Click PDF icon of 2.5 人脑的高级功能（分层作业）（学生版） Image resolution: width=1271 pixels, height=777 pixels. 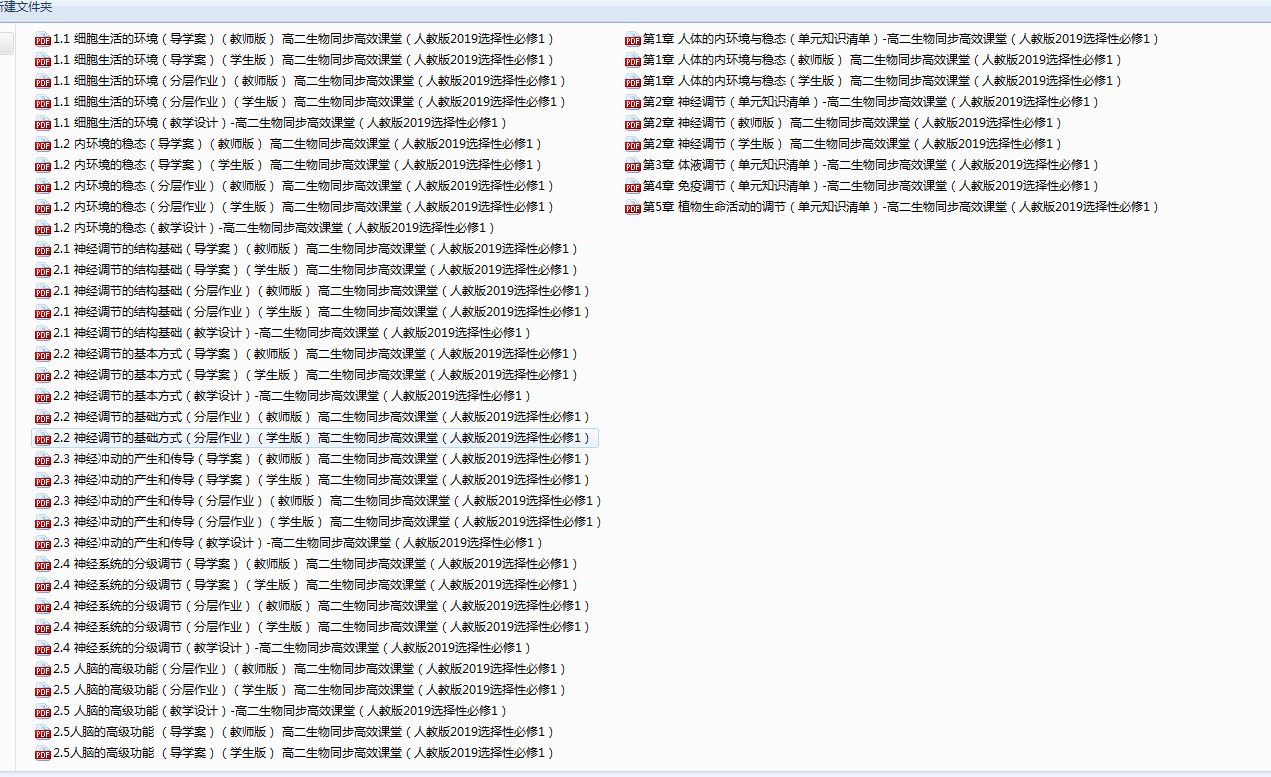point(42,690)
